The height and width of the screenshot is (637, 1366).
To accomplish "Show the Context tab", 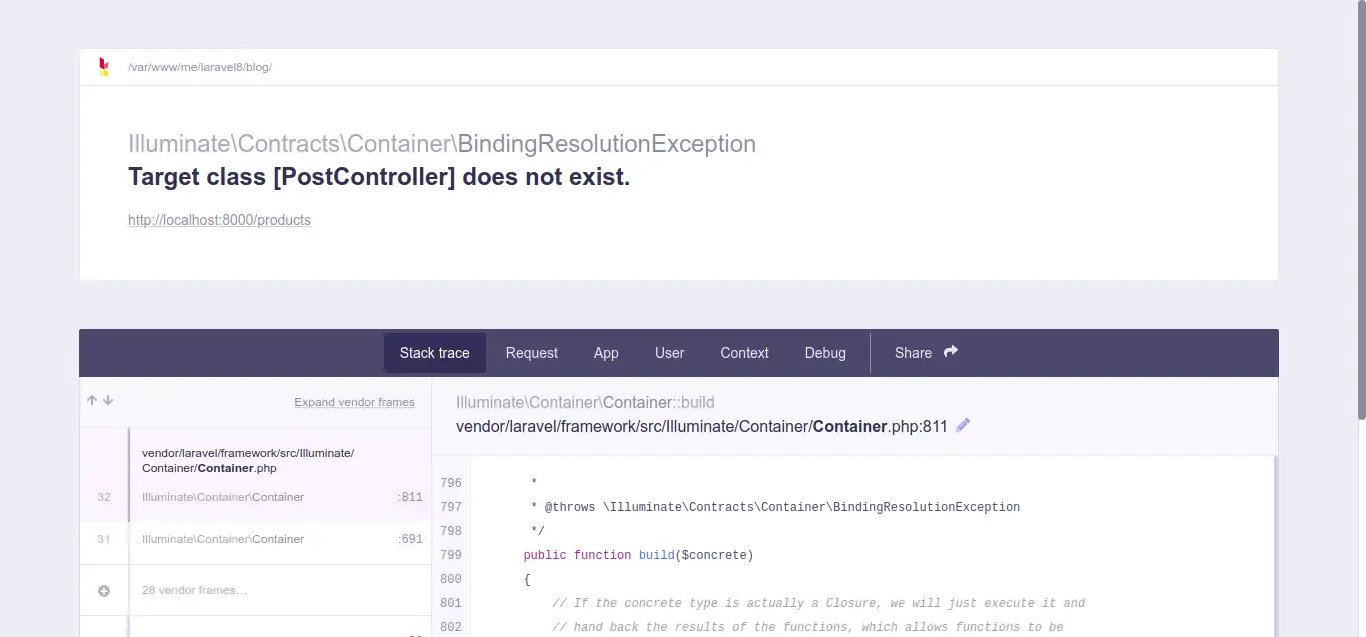I will pyautogui.click(x=744, y=353).
